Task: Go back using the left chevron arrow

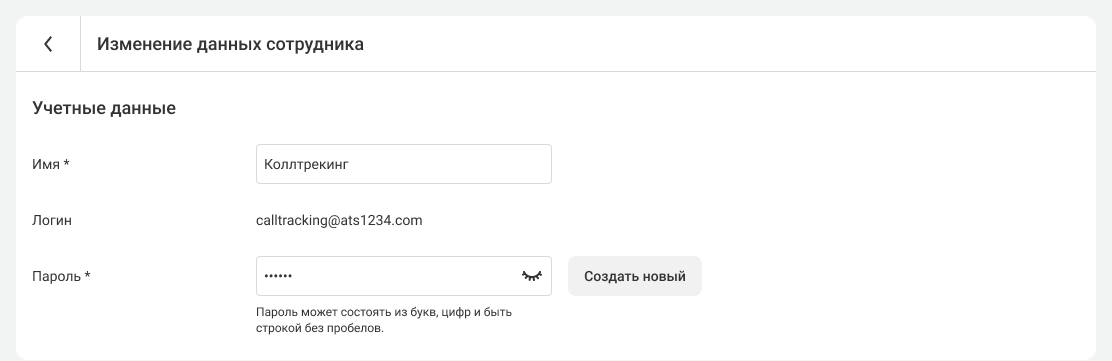Action: coord(48,44)
